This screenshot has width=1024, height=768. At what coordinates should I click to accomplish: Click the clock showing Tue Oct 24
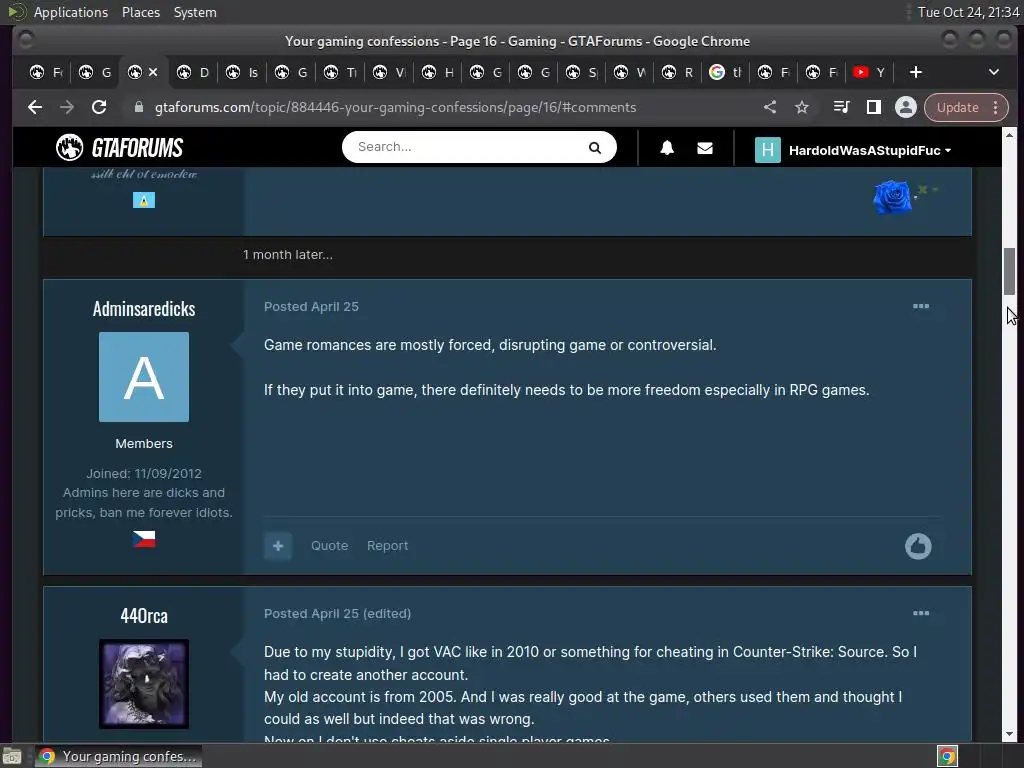pos(968,12)
